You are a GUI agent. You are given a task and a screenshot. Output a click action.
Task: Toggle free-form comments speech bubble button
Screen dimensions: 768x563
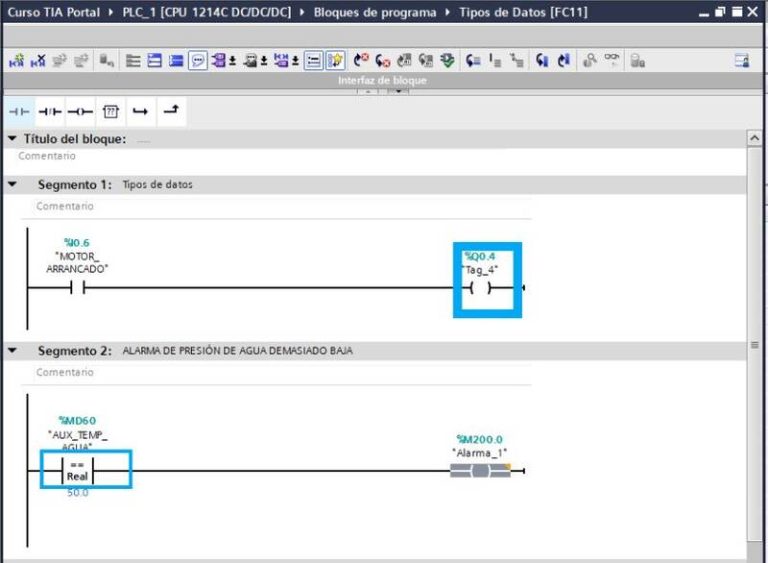click(x=198, y=61)
